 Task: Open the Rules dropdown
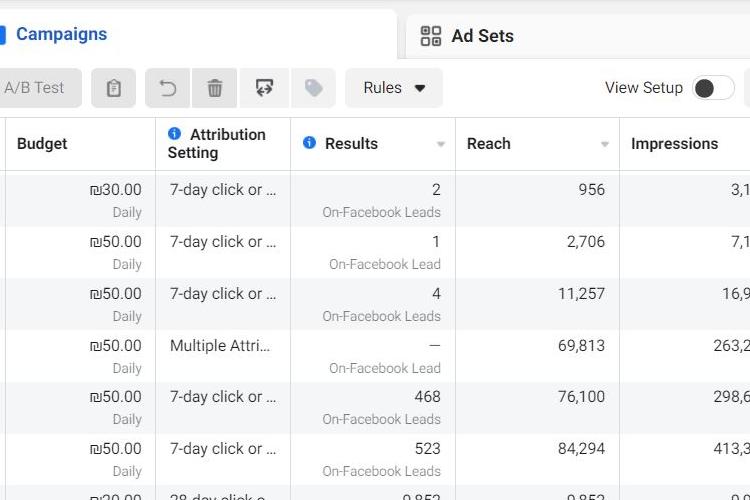[394, 88]
